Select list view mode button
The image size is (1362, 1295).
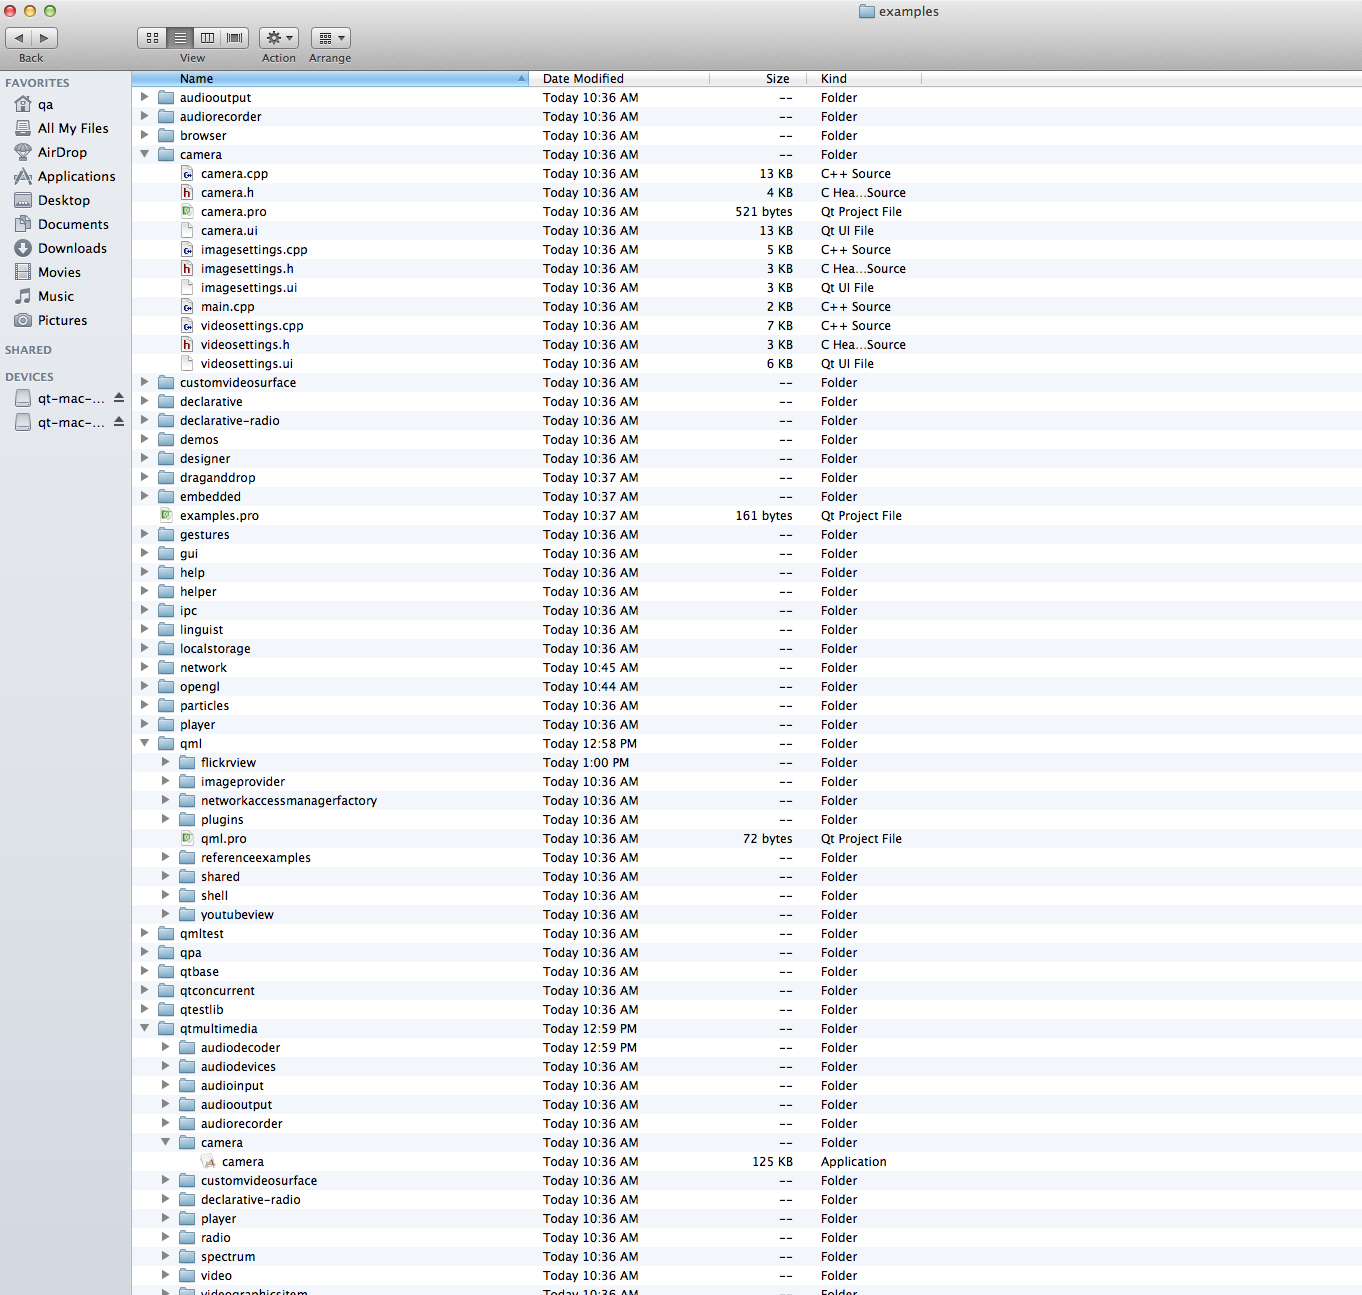coord(180,38)
